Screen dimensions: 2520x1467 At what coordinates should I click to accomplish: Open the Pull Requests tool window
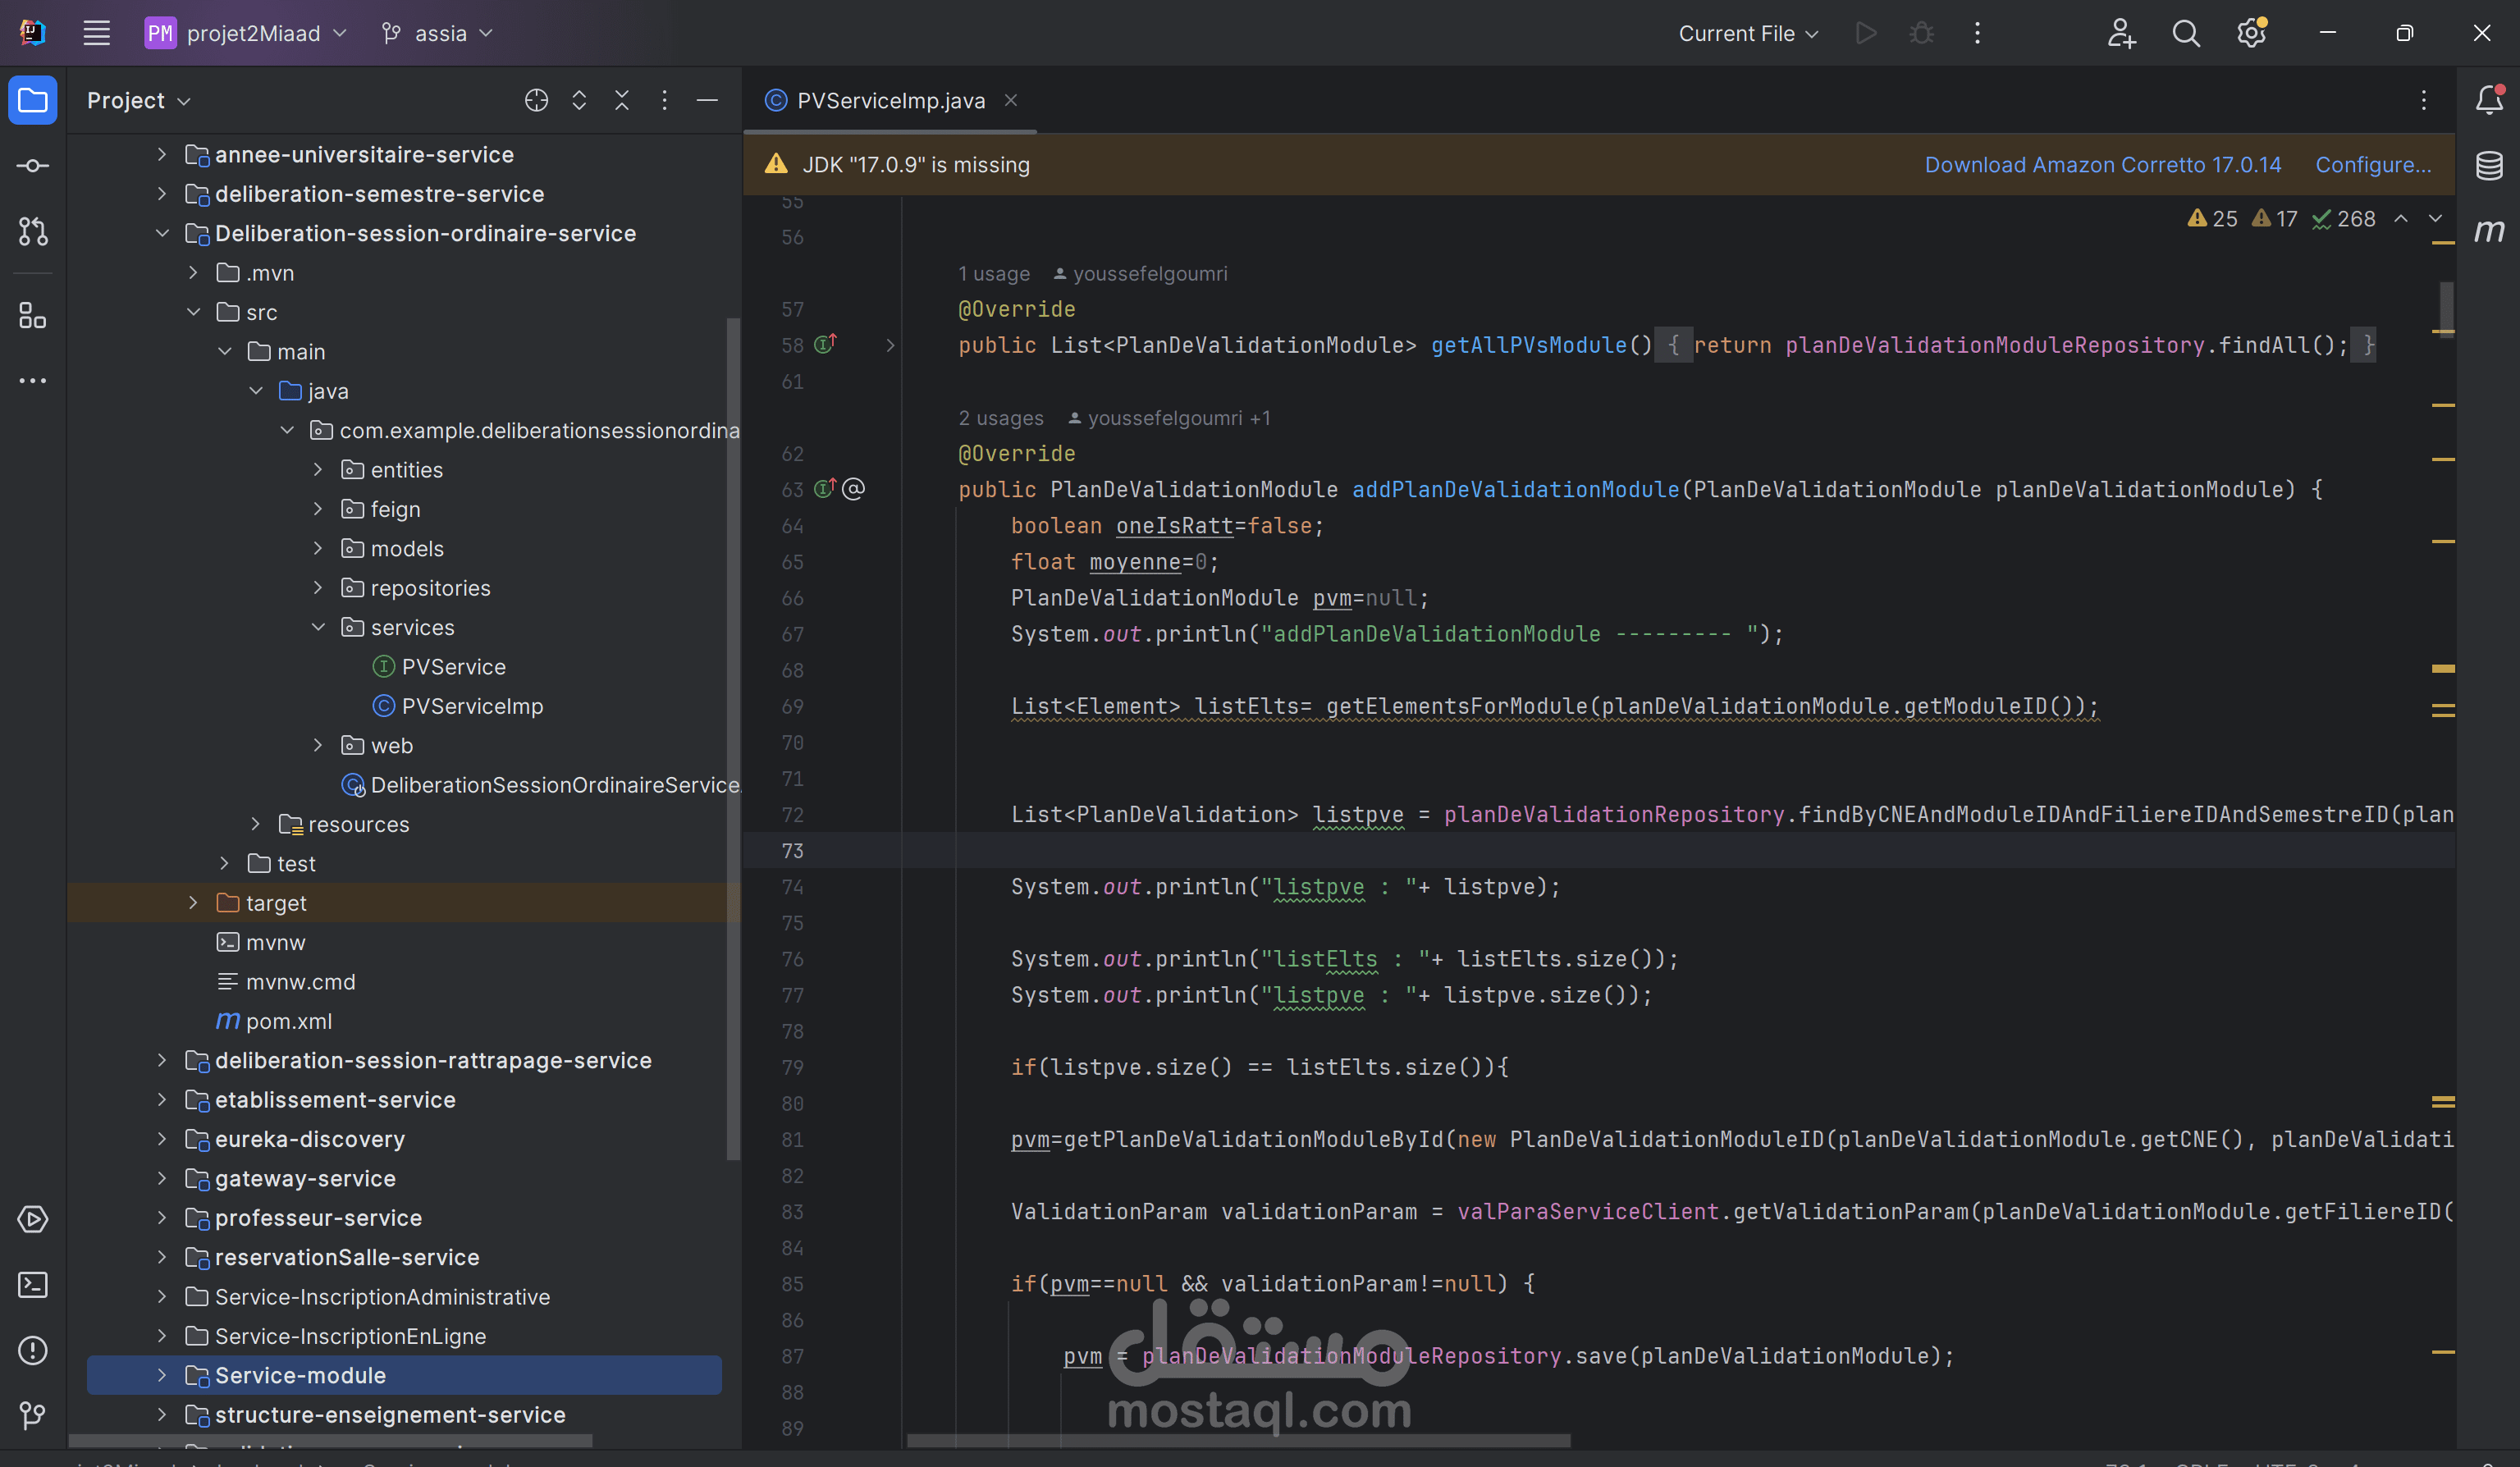[x=33, y=232]
